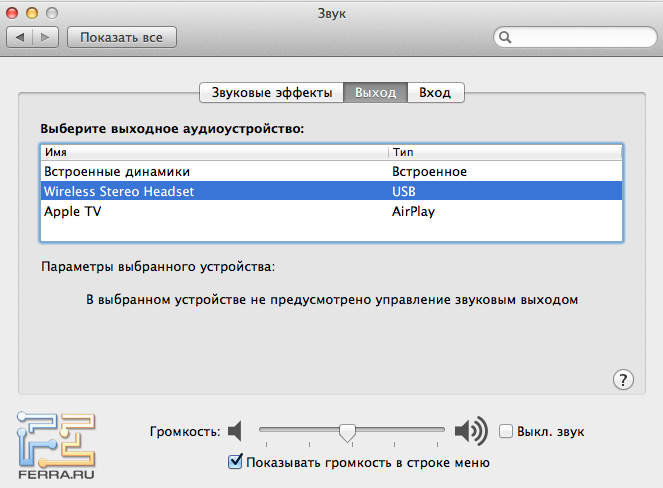The height and width of the screenshot is (488, 663).
Task: Focus the search field in toolbar
Action: 575,38
